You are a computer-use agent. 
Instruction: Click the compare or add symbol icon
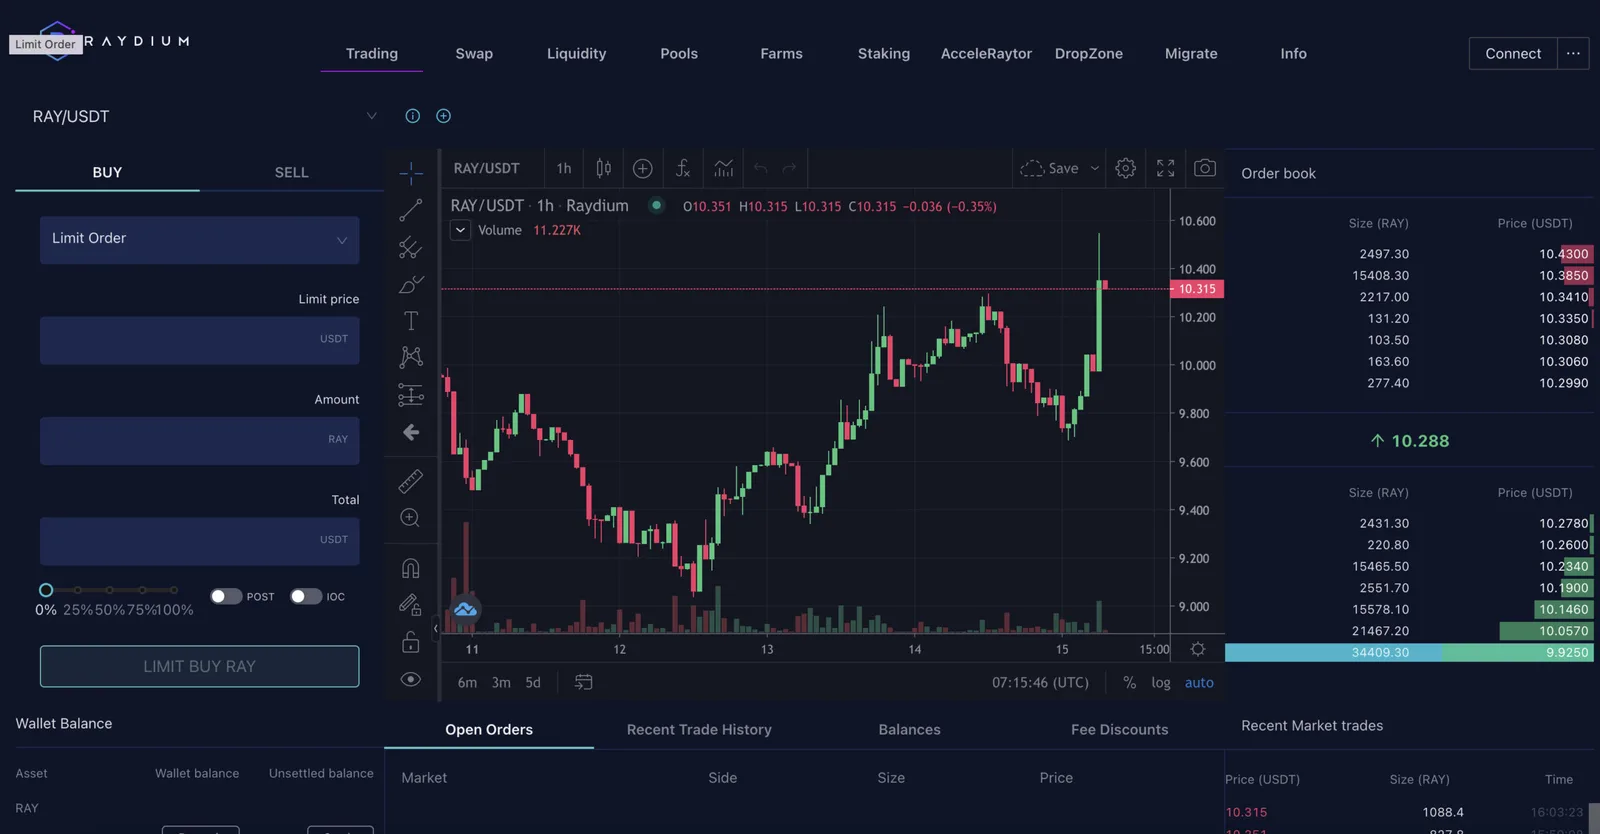(x=643, y=168)
